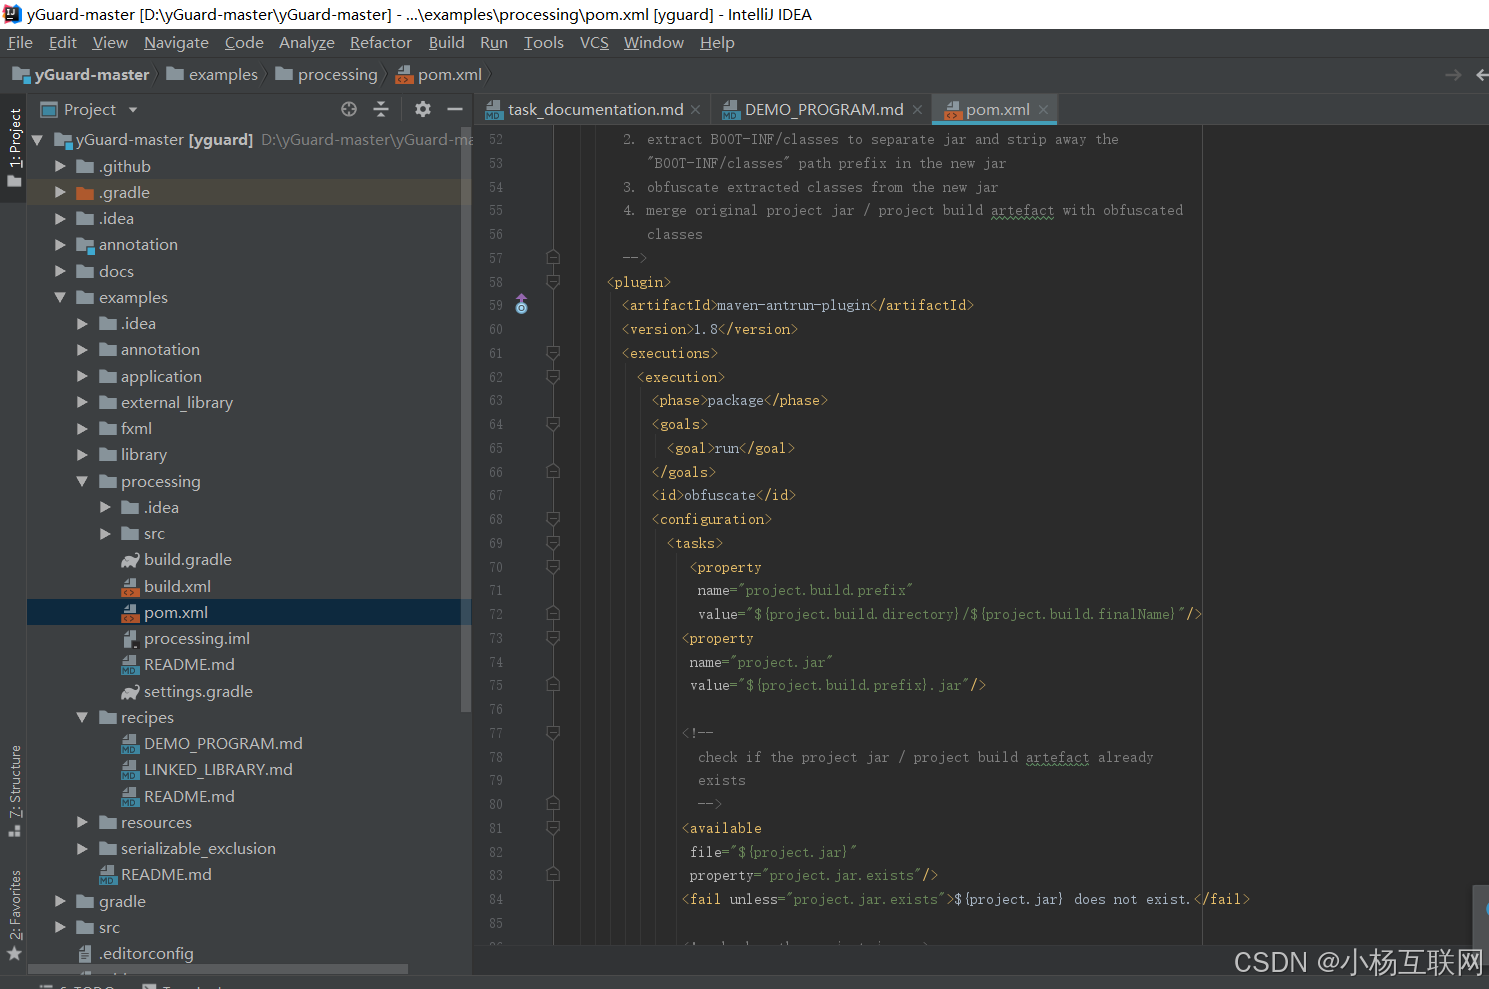Viewport: 1489px width, 989px height.
Task: Click the maven-antrun-plugin artifactId text
Action: (x=793, y=305)
